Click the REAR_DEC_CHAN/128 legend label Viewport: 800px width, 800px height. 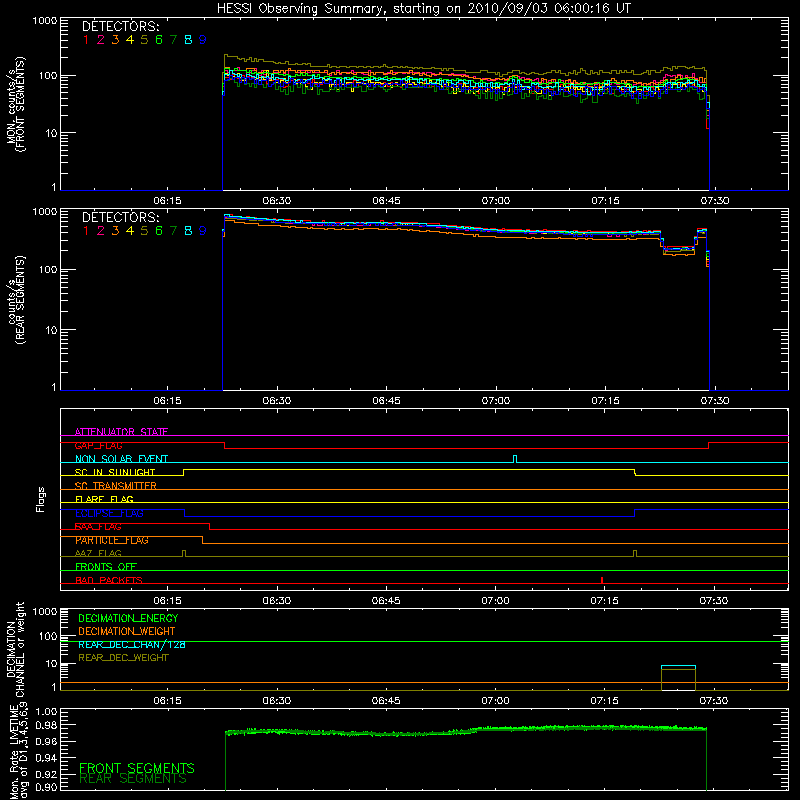(132, 645)
